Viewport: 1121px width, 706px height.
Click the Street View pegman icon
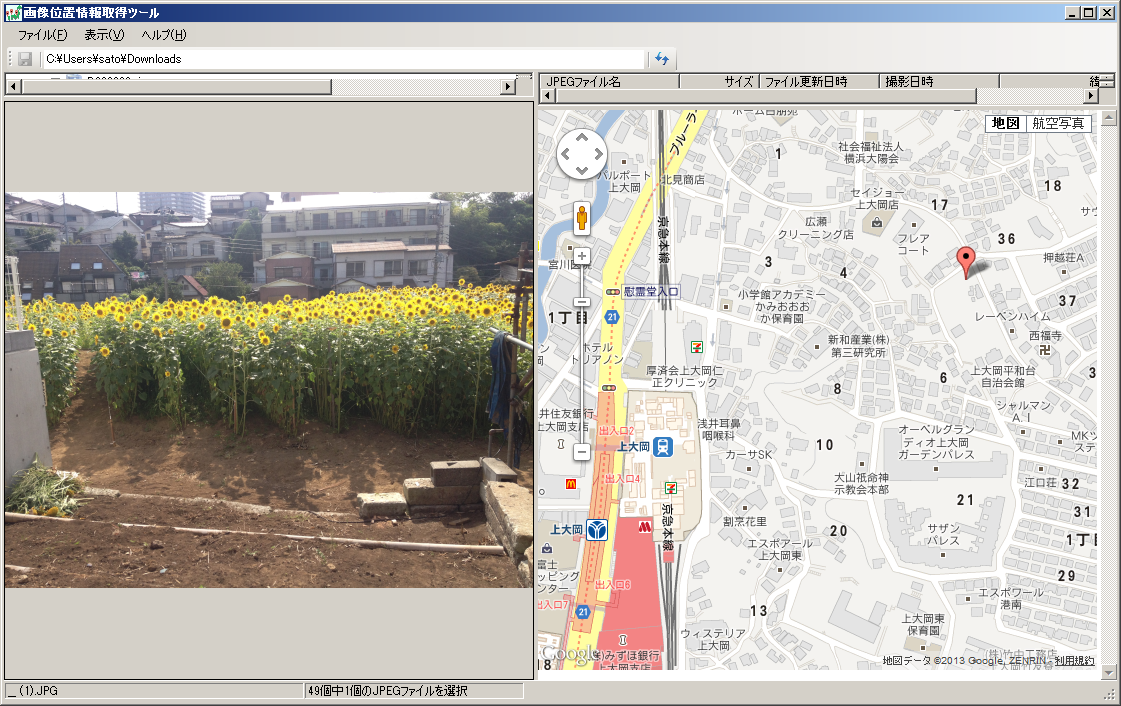[581, 216]
